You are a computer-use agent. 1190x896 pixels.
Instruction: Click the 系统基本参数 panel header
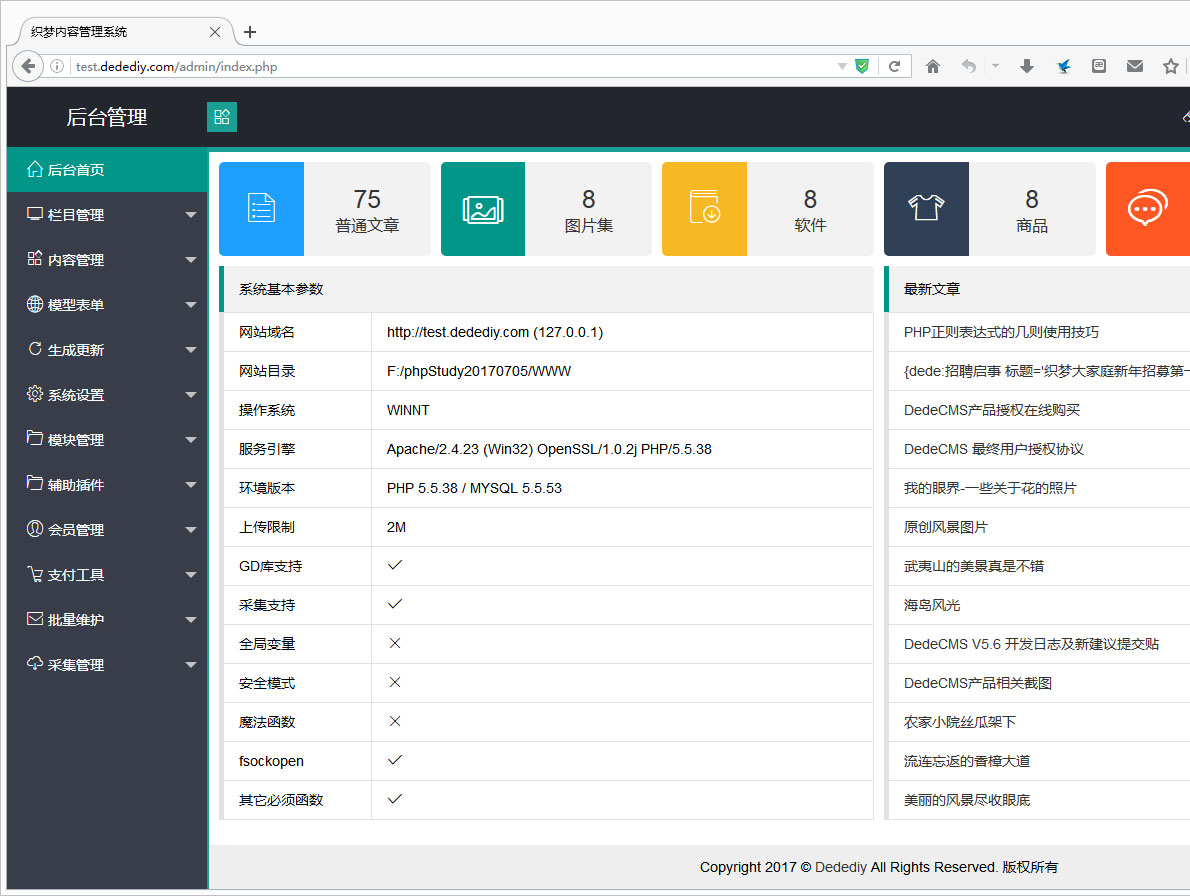coord(546,289)
